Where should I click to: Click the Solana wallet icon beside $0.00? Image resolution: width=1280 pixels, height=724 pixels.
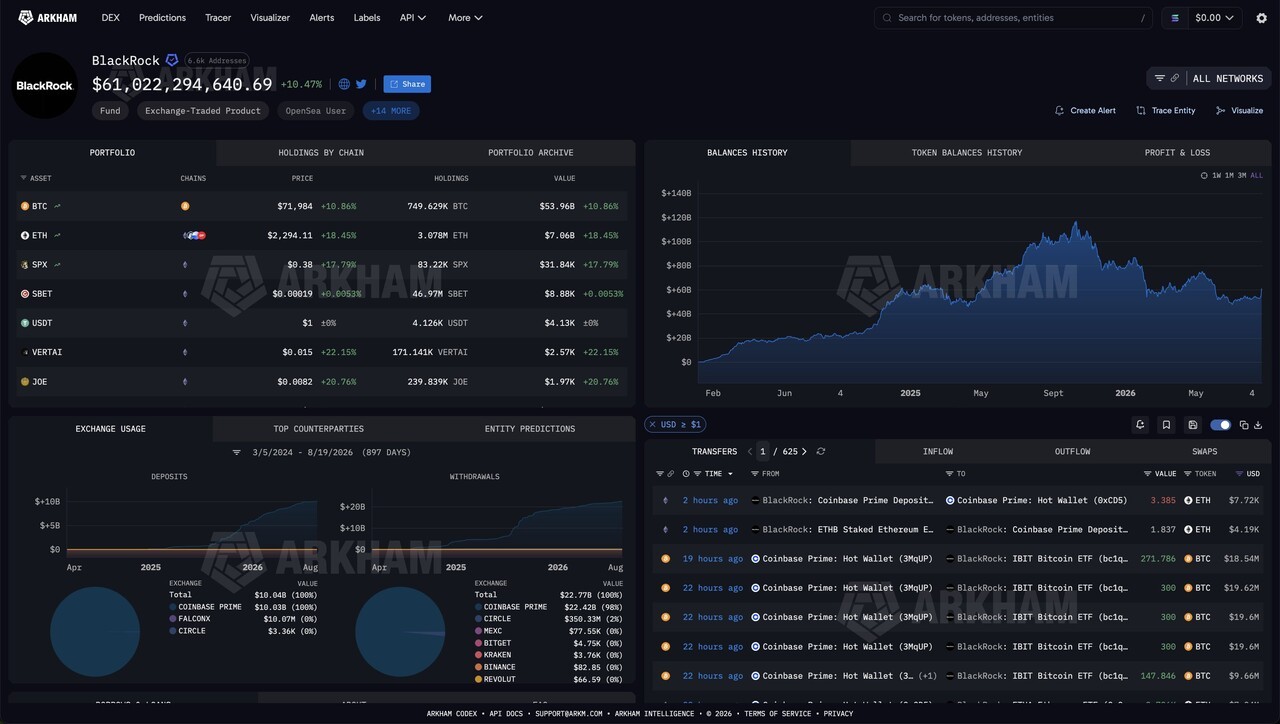1175,18
